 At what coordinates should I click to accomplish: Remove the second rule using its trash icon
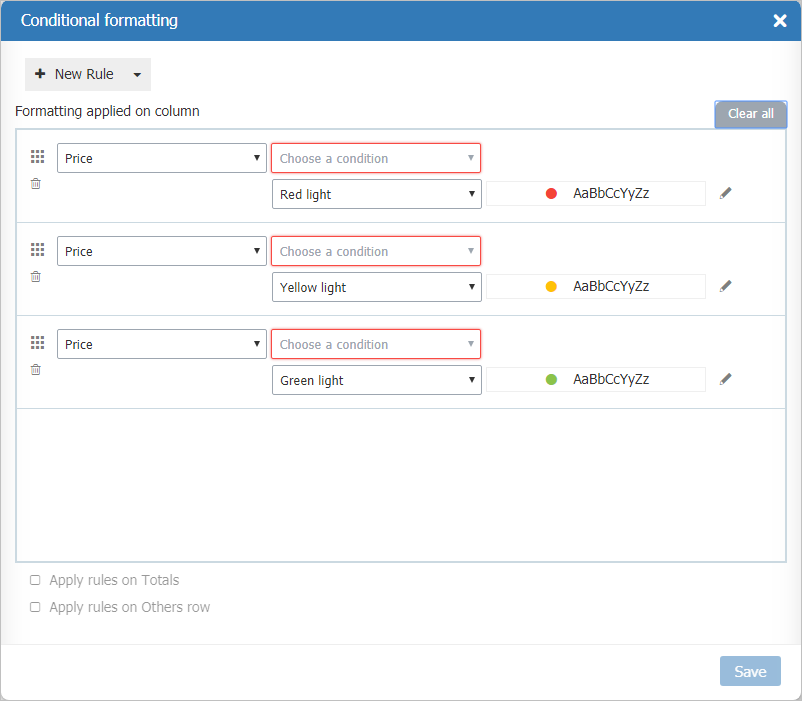pyautogui.click(x=35, y=276)
